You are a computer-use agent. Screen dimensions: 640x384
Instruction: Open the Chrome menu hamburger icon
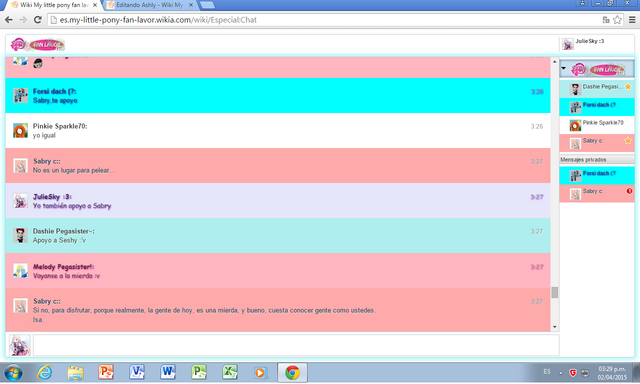632,20
